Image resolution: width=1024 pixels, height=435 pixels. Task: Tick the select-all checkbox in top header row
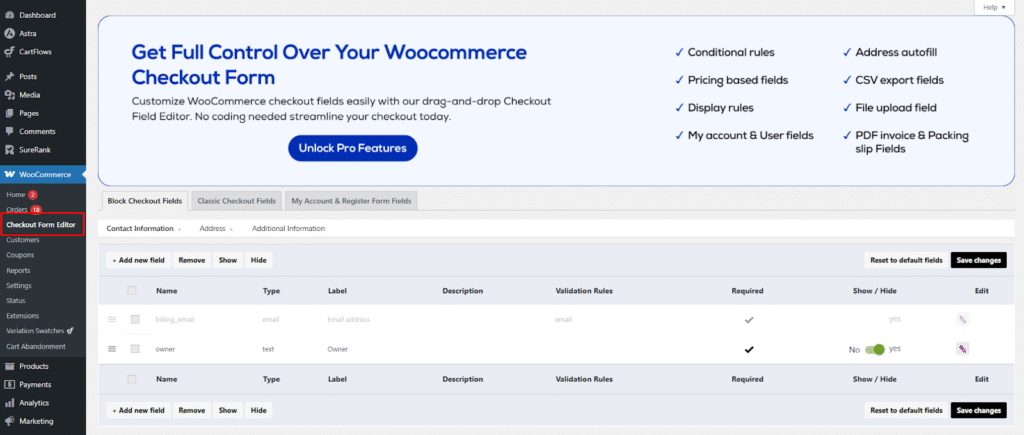[132, 291]
